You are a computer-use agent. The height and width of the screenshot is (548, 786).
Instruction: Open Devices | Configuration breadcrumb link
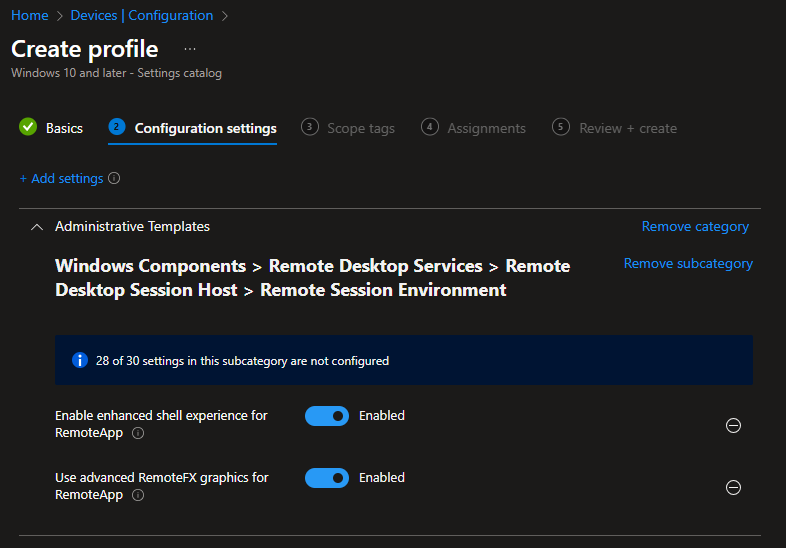141,16
